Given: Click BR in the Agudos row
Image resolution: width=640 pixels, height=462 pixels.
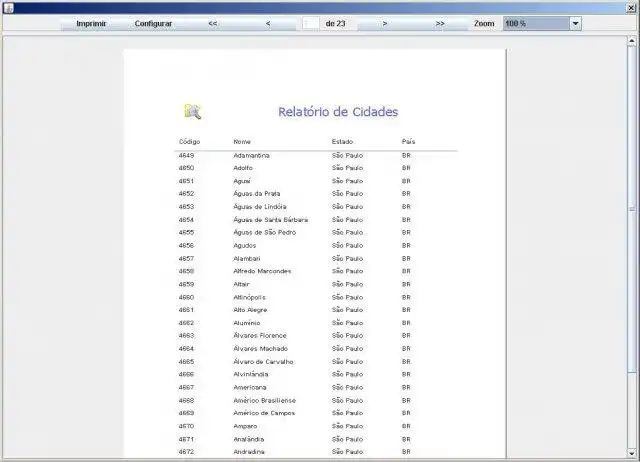Looking at the screenshot, I should pyautogui.click(x=406, y=245).
